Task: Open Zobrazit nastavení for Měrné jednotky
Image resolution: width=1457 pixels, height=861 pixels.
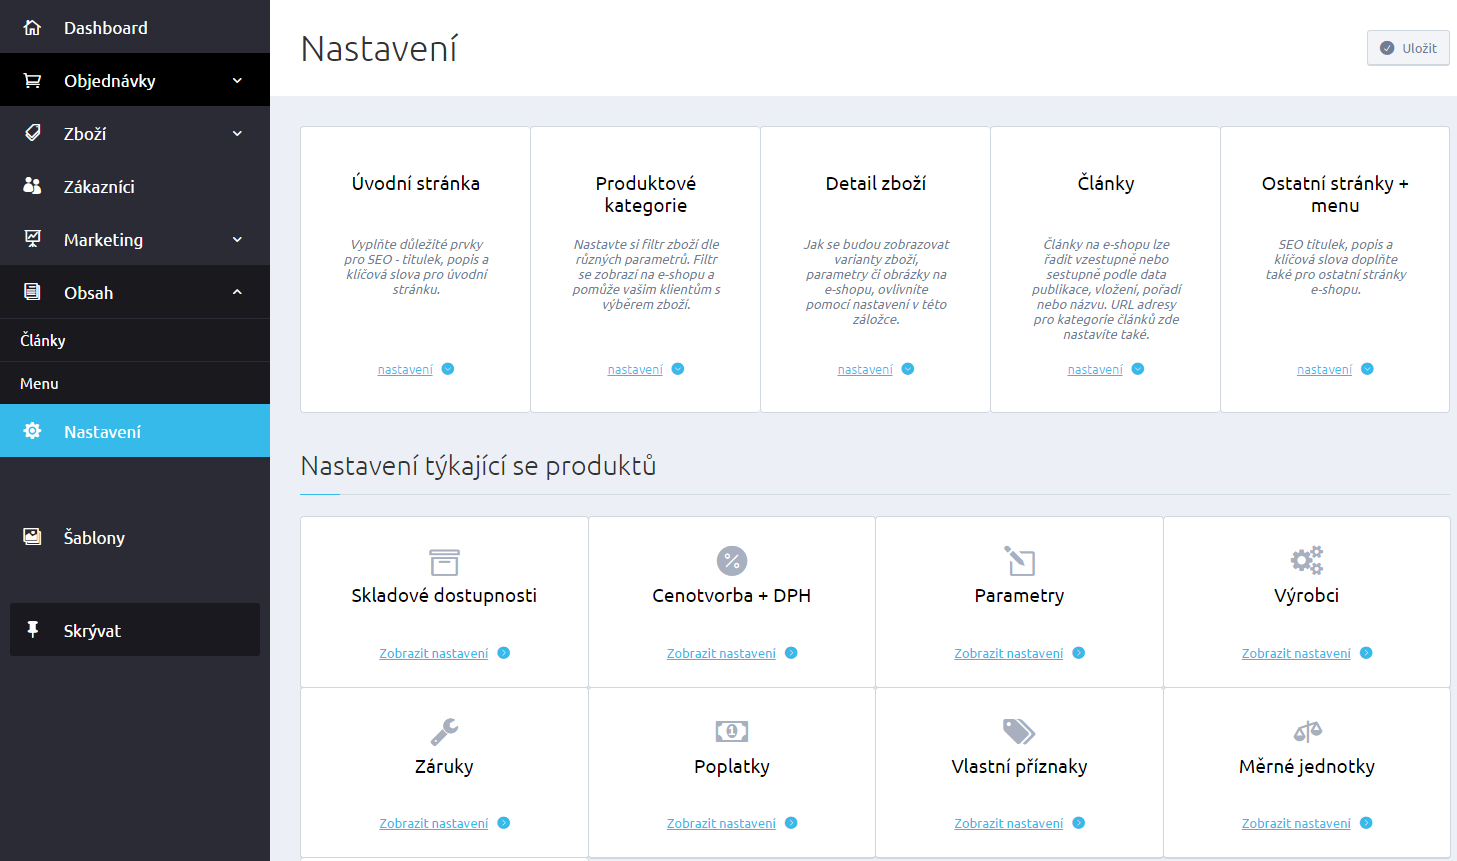Action: (1296, 824)
